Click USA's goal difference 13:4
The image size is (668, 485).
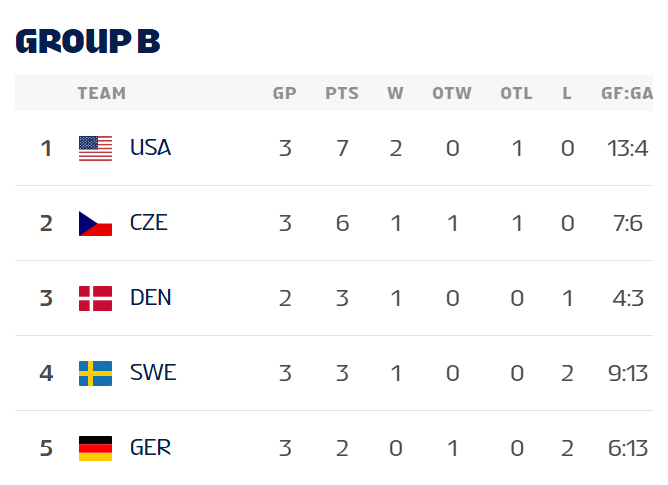click(627, 148)
